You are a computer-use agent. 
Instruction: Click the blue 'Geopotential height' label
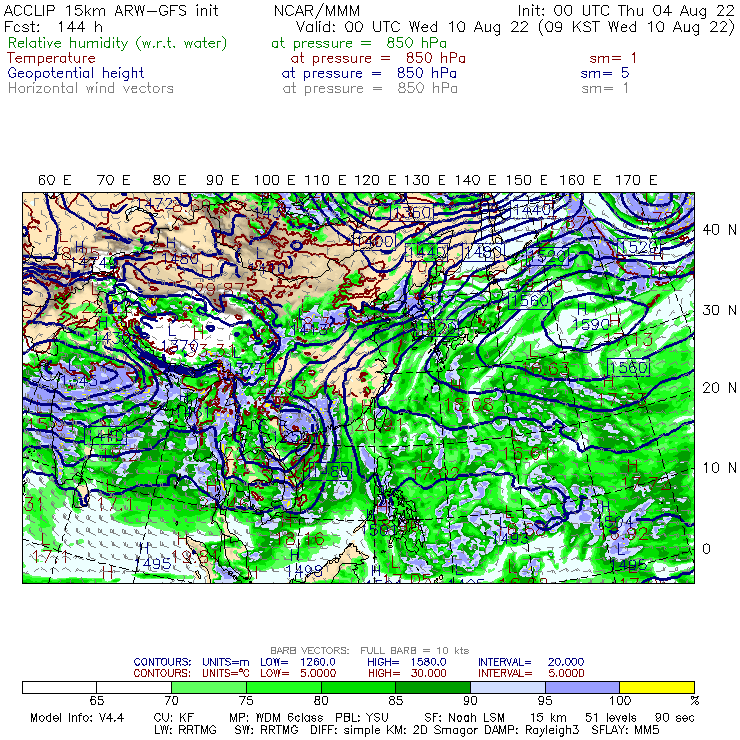point(76,73)
